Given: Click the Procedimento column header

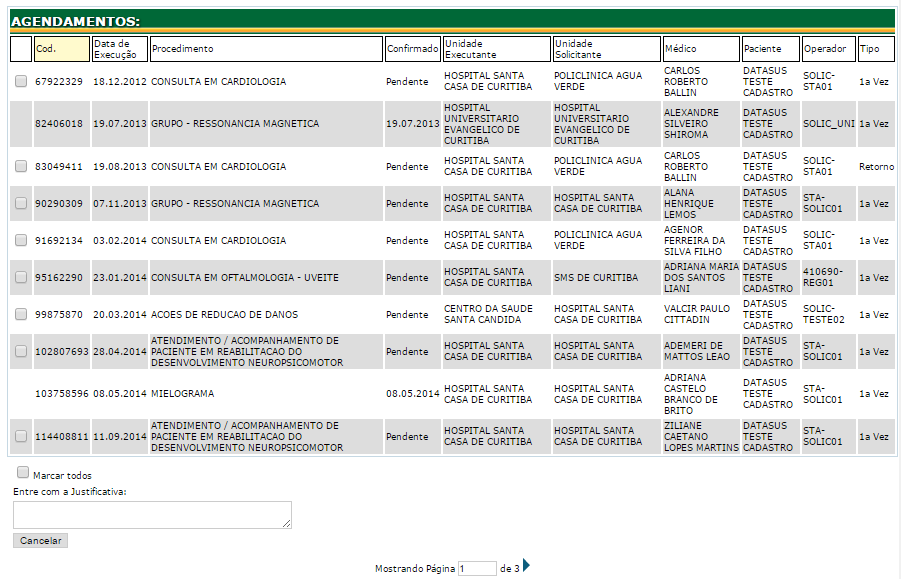Looking at the screenshot, I should pos(263,48).
